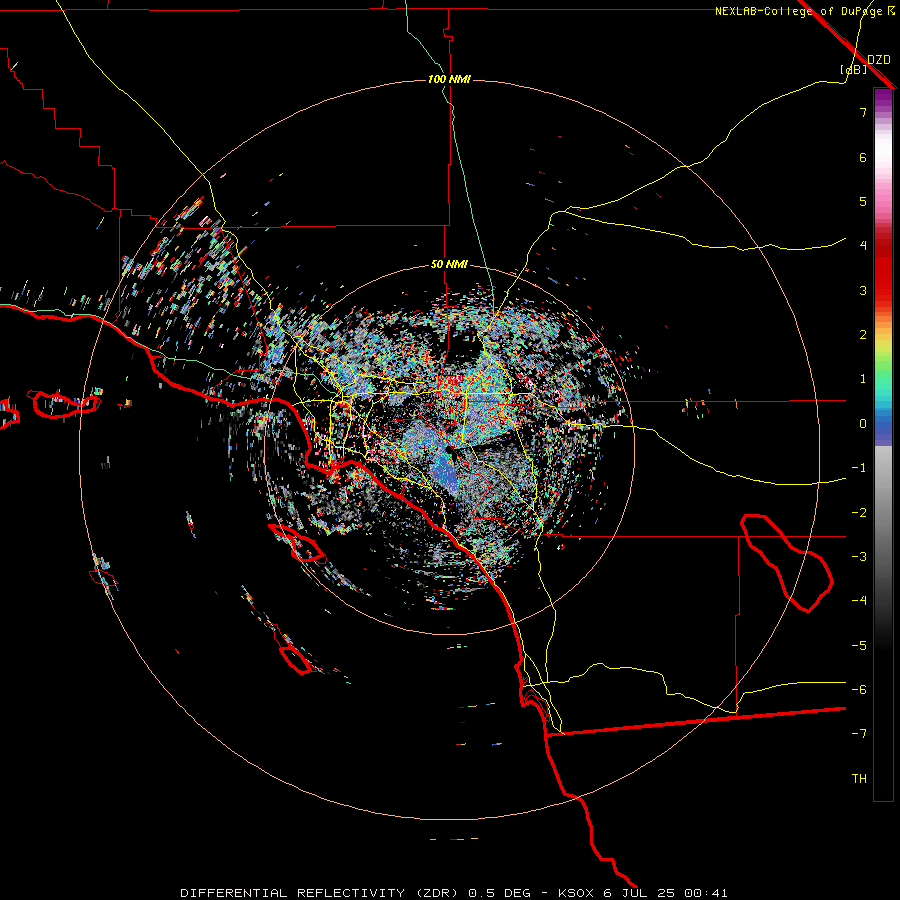This screenshot has height=900, width=900.
Task: Click the KSOX 6 JUL 25 00:41 timestamp
Action: [x=643, y=893]
